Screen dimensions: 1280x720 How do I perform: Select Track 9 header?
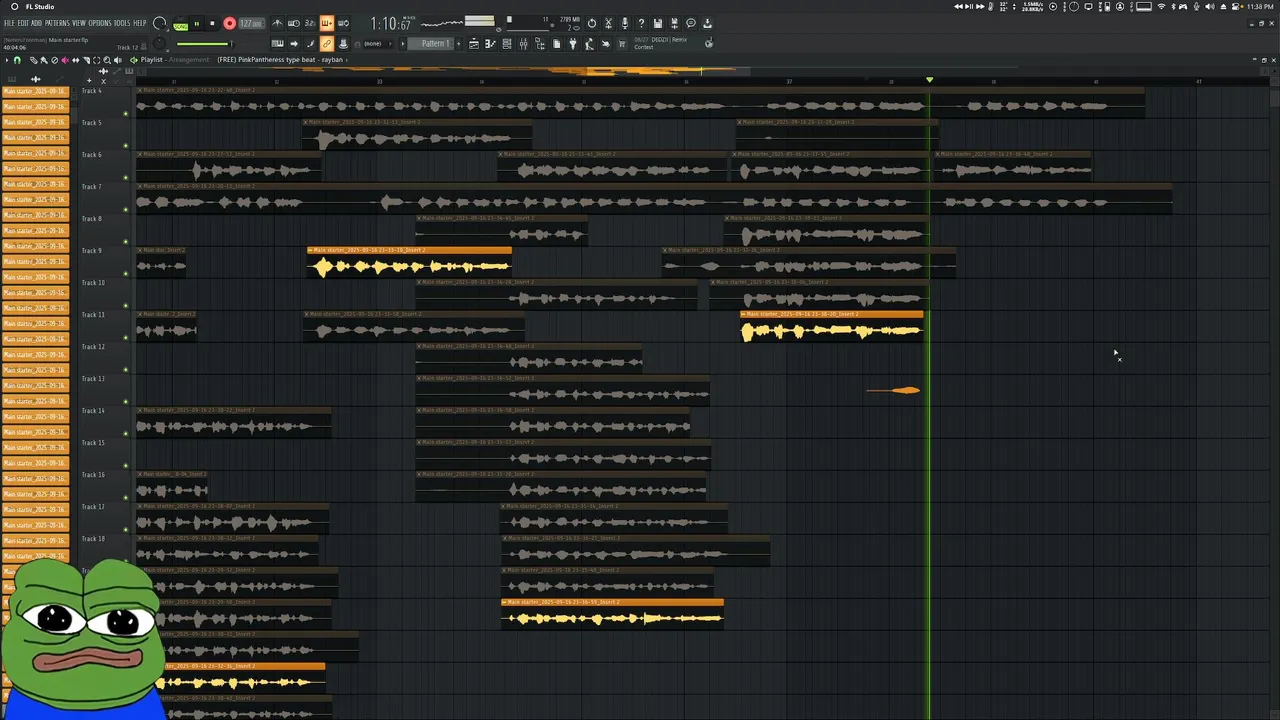click(x=106, y=261)
